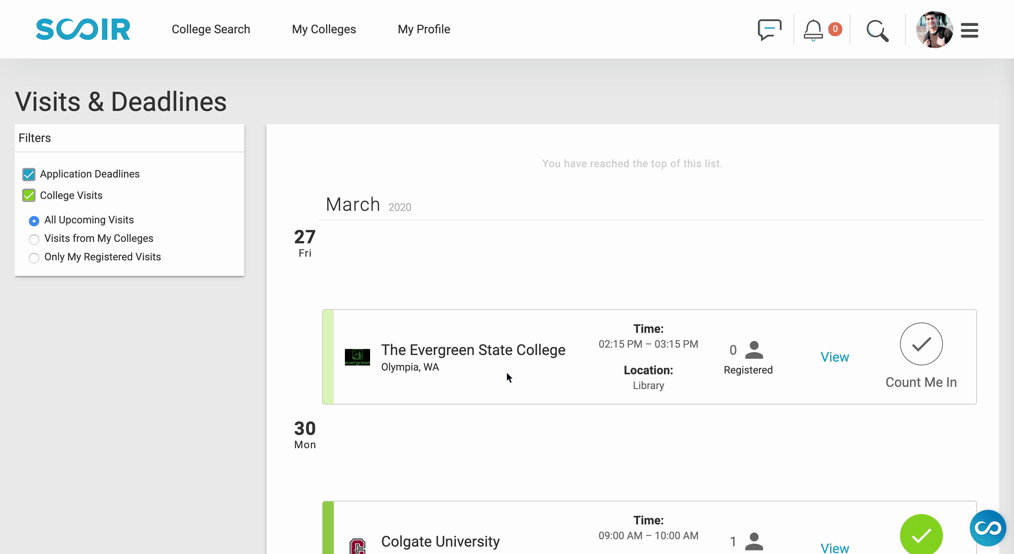The image size is (1014, 554).
Task: Select Only My Registered Visits option
Action: coord(34,258)
